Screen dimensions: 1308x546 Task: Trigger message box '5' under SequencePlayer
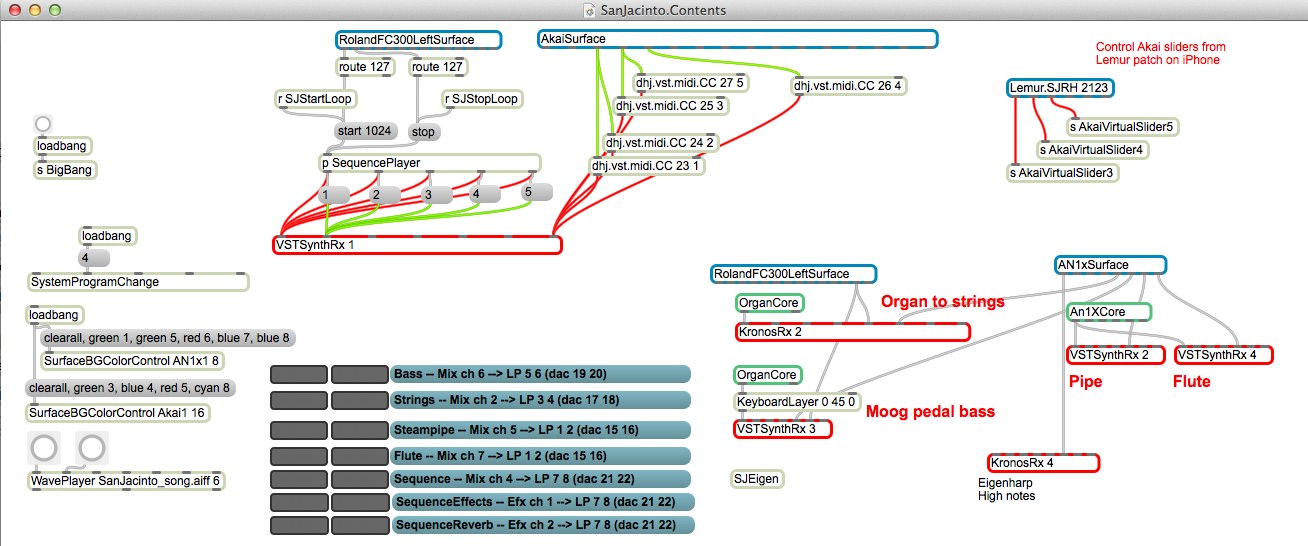(x=537, y=192)
